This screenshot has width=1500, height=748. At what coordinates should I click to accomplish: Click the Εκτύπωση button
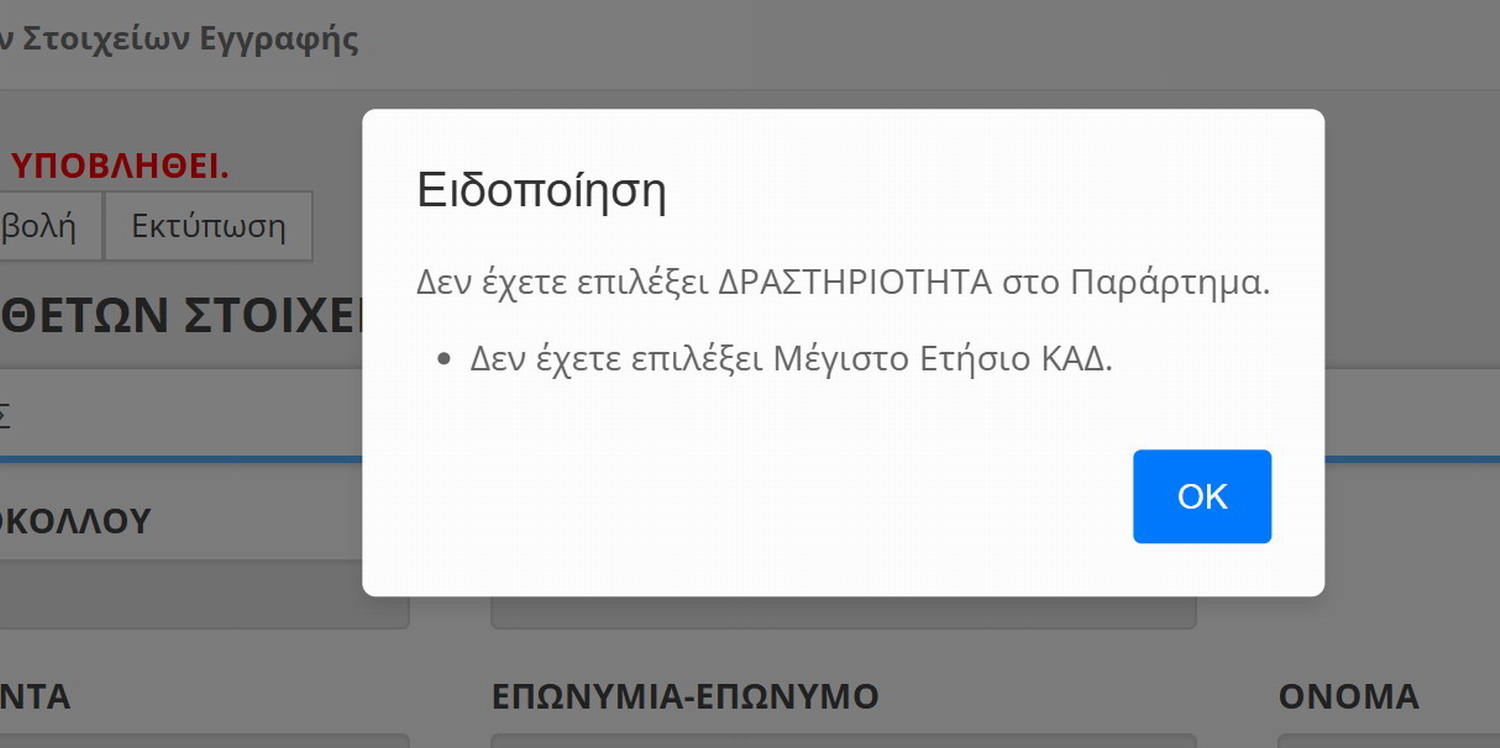tap(208, 227)
